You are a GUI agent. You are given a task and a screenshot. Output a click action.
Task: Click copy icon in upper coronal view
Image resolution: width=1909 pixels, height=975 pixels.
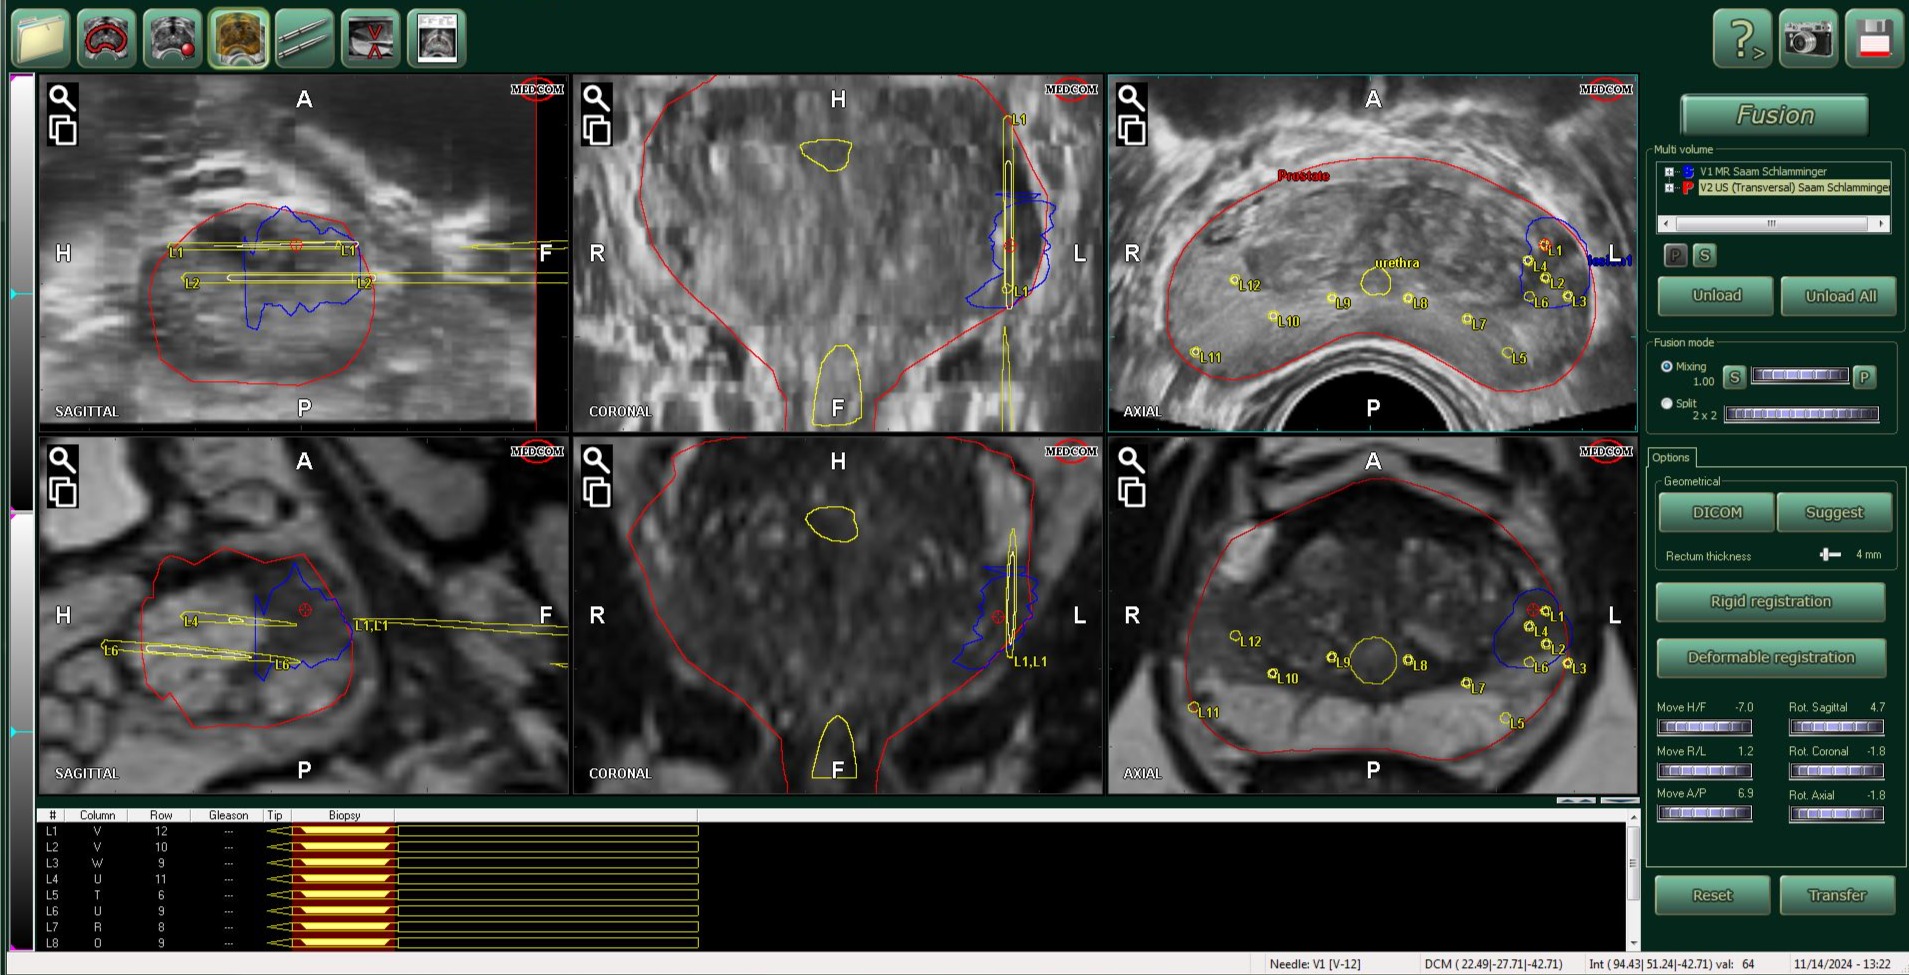[596, 131]
